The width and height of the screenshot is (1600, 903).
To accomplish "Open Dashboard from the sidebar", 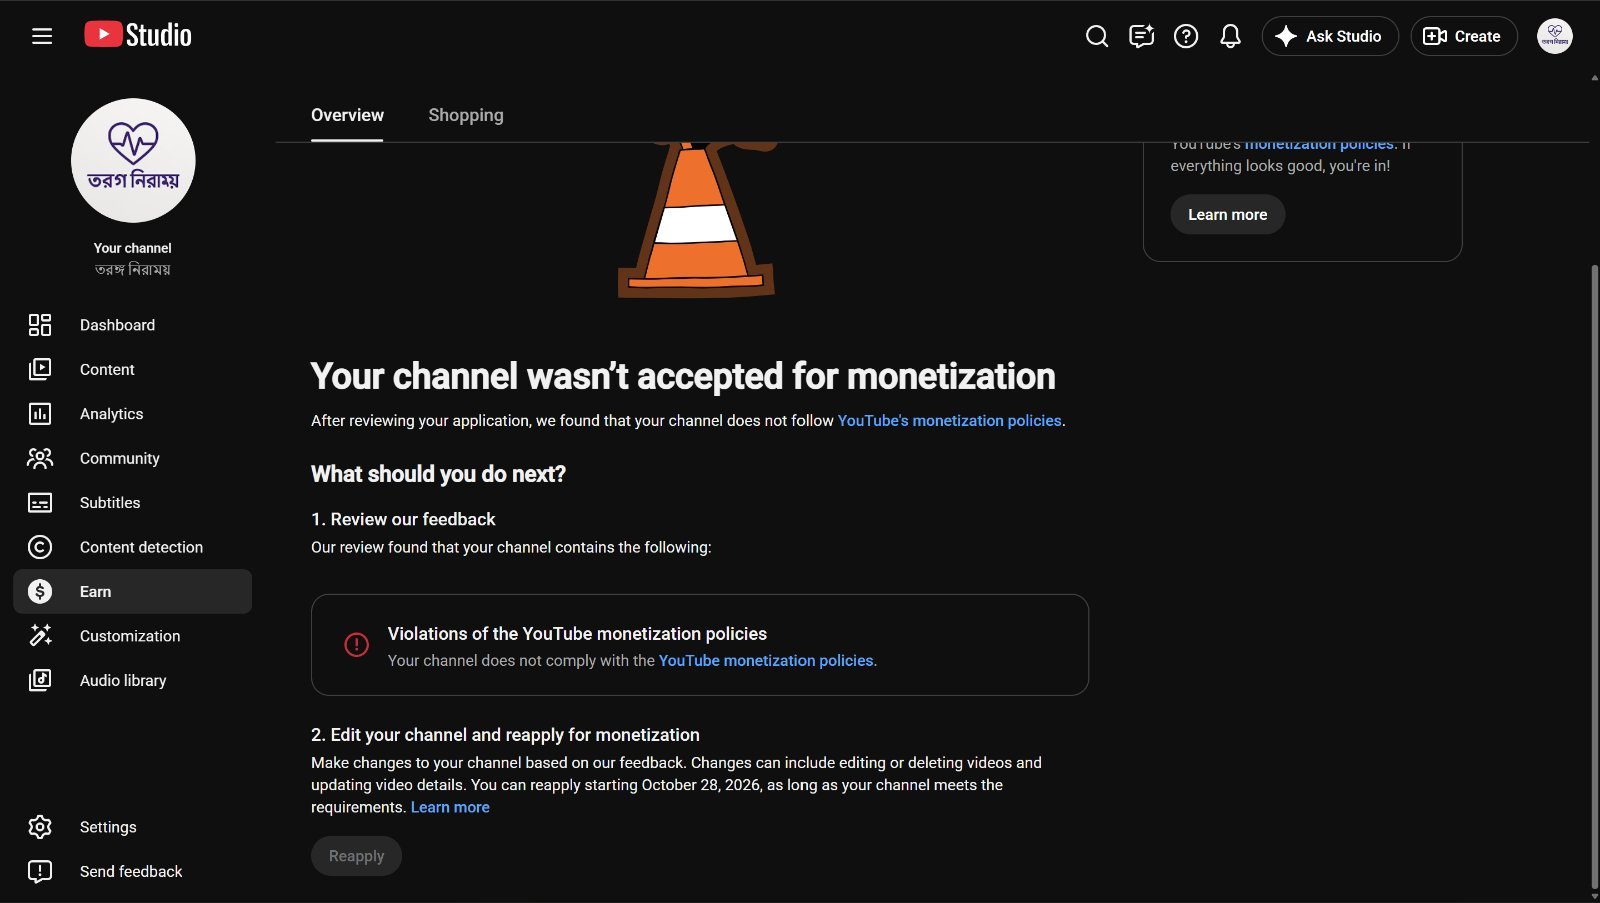I will pos(133,325).
